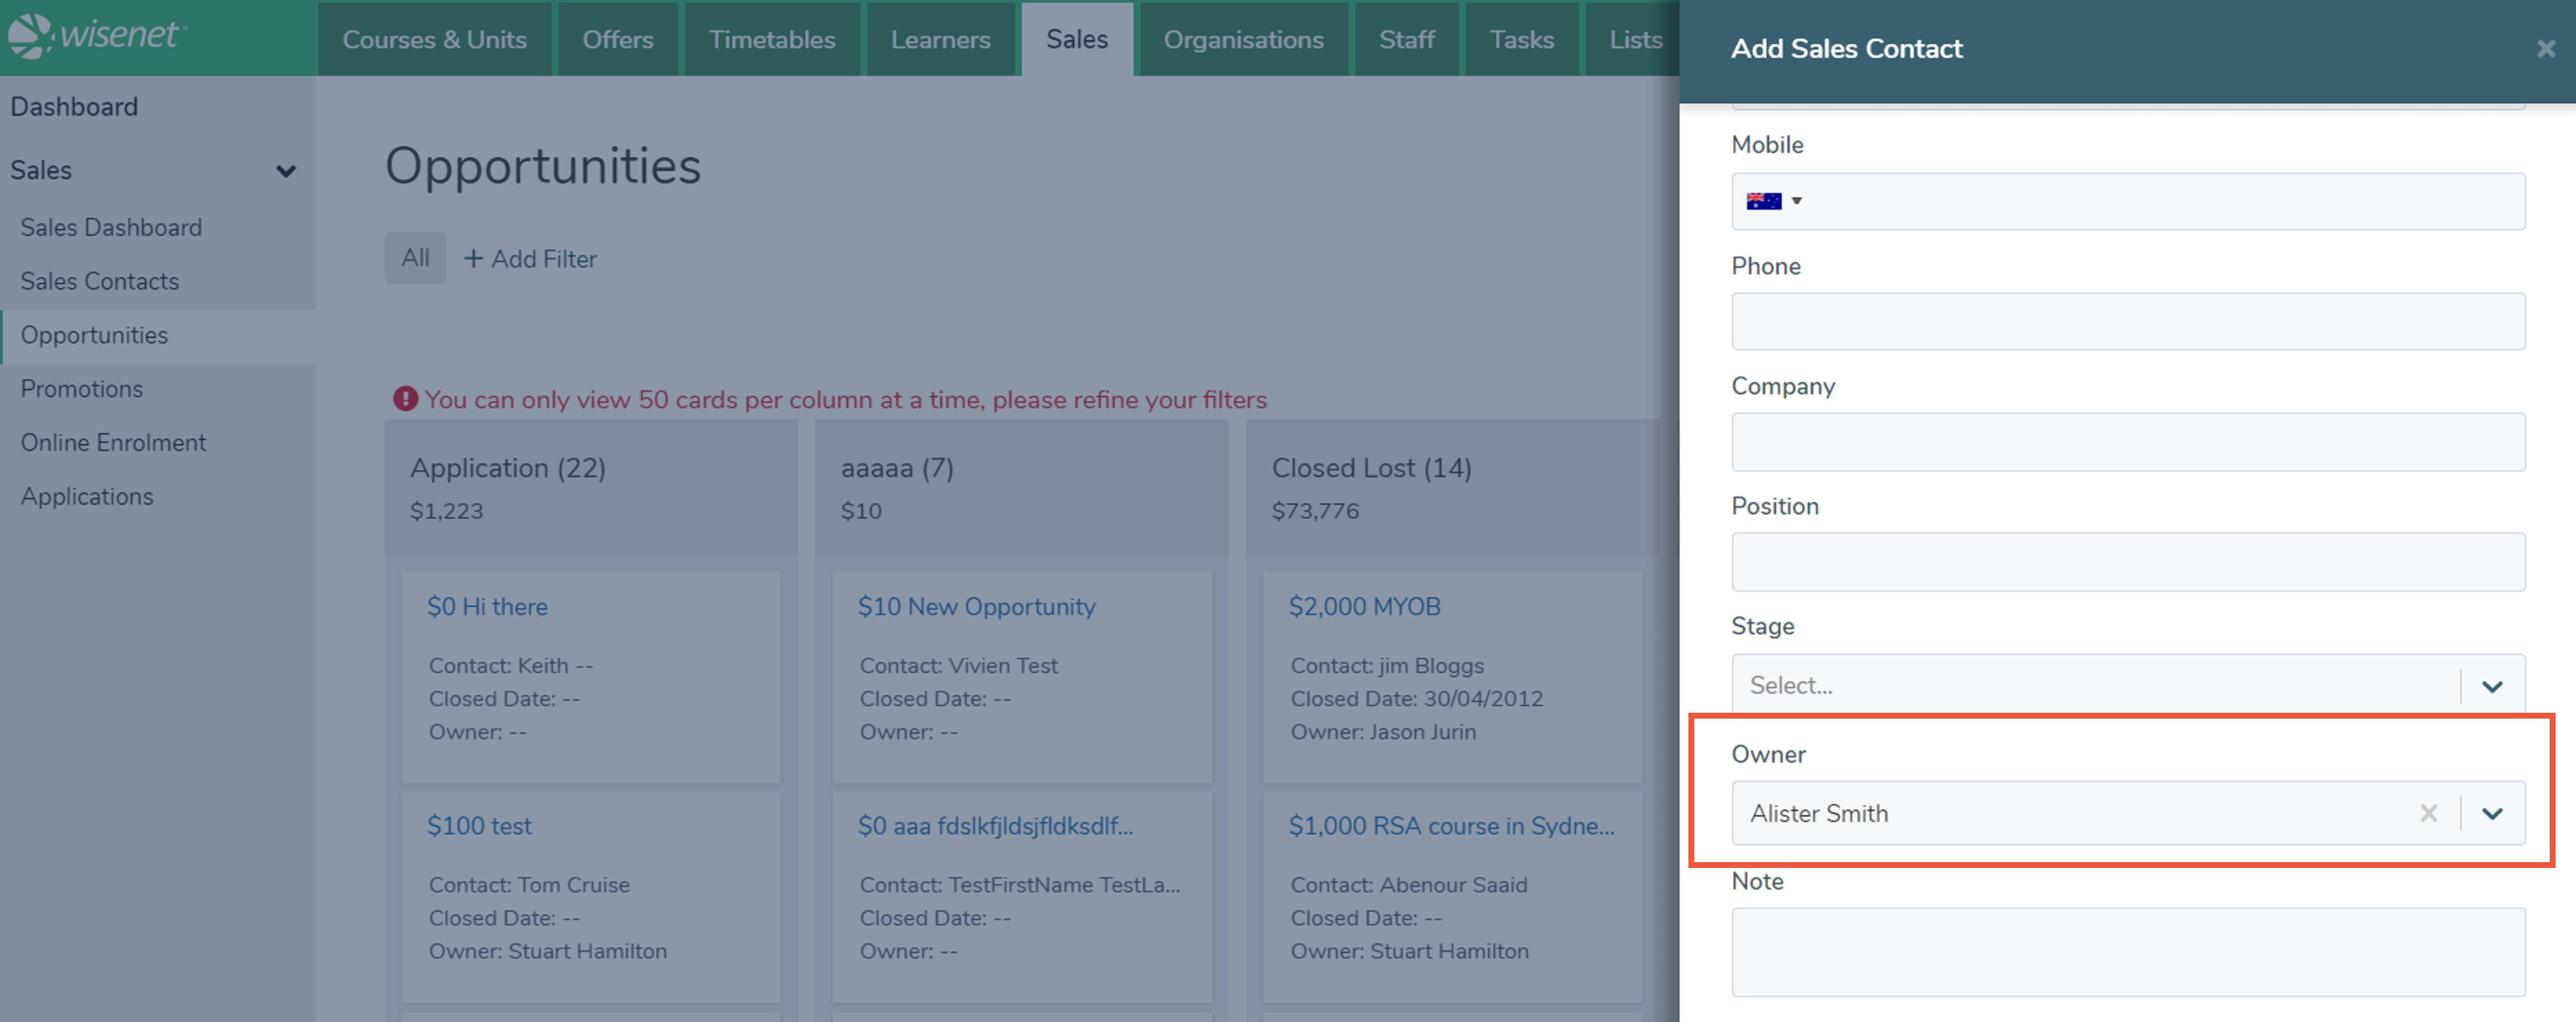
Task: Open the $1,000 RSA course opportunity
Action: (1451, 826)
